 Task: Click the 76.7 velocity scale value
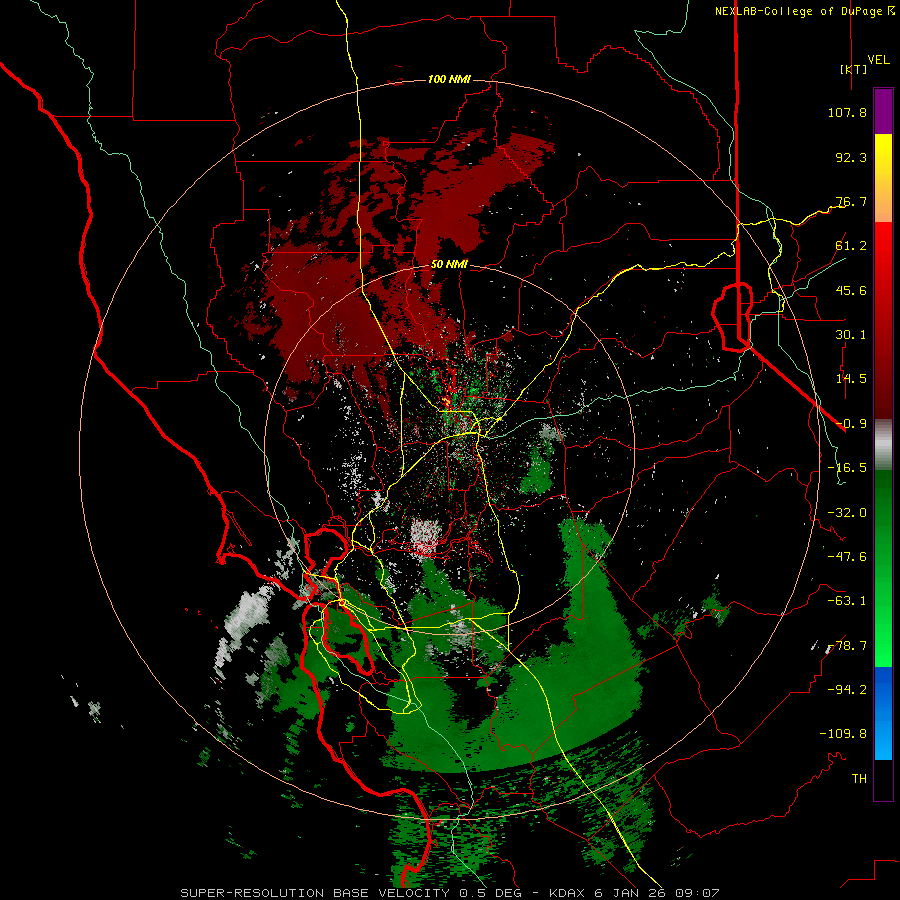pyautogui.click(x=851, y=201)
